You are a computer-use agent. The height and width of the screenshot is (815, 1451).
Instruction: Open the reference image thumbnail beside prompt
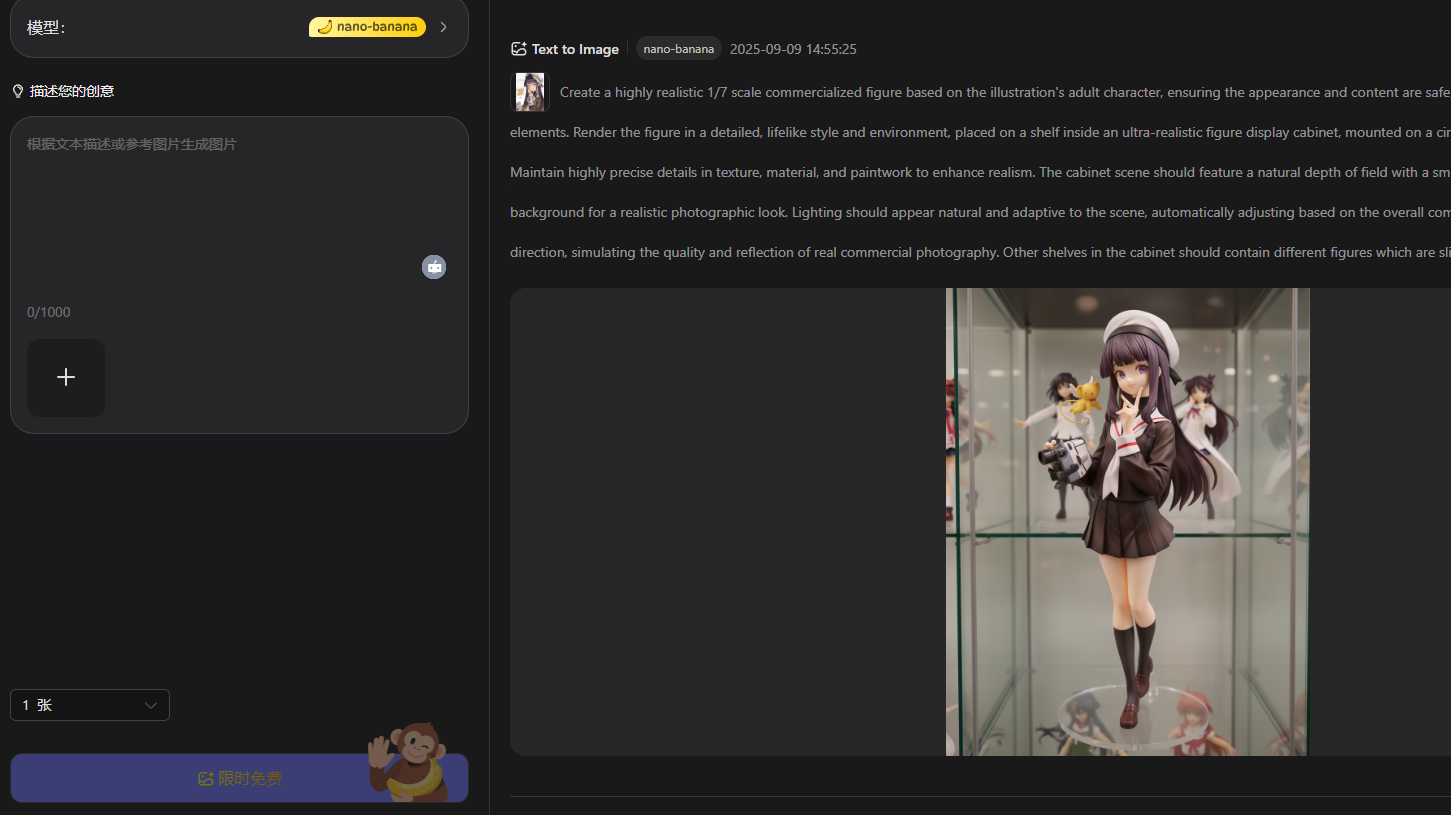529,92
